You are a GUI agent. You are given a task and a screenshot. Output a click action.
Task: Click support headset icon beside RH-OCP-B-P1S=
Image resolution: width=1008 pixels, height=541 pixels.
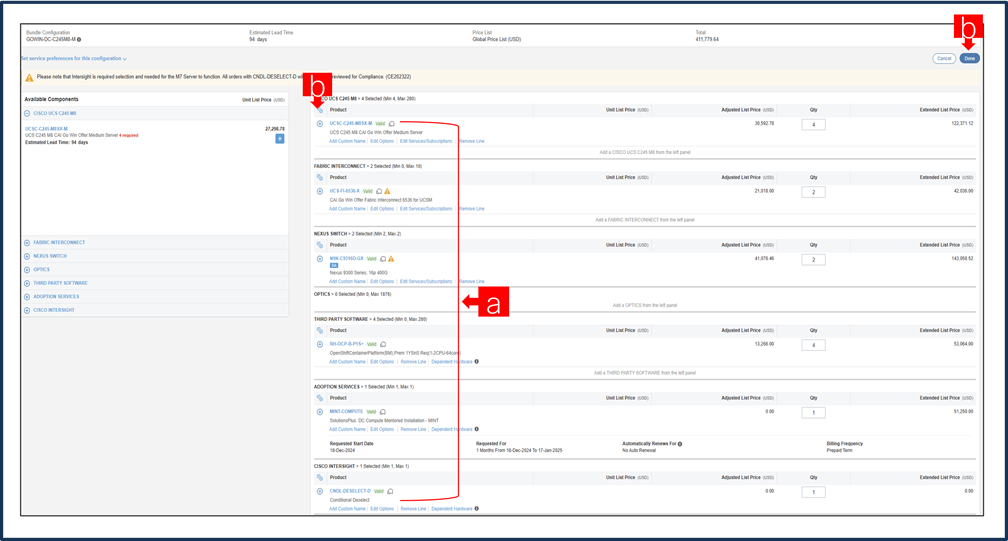coord(383,344)
